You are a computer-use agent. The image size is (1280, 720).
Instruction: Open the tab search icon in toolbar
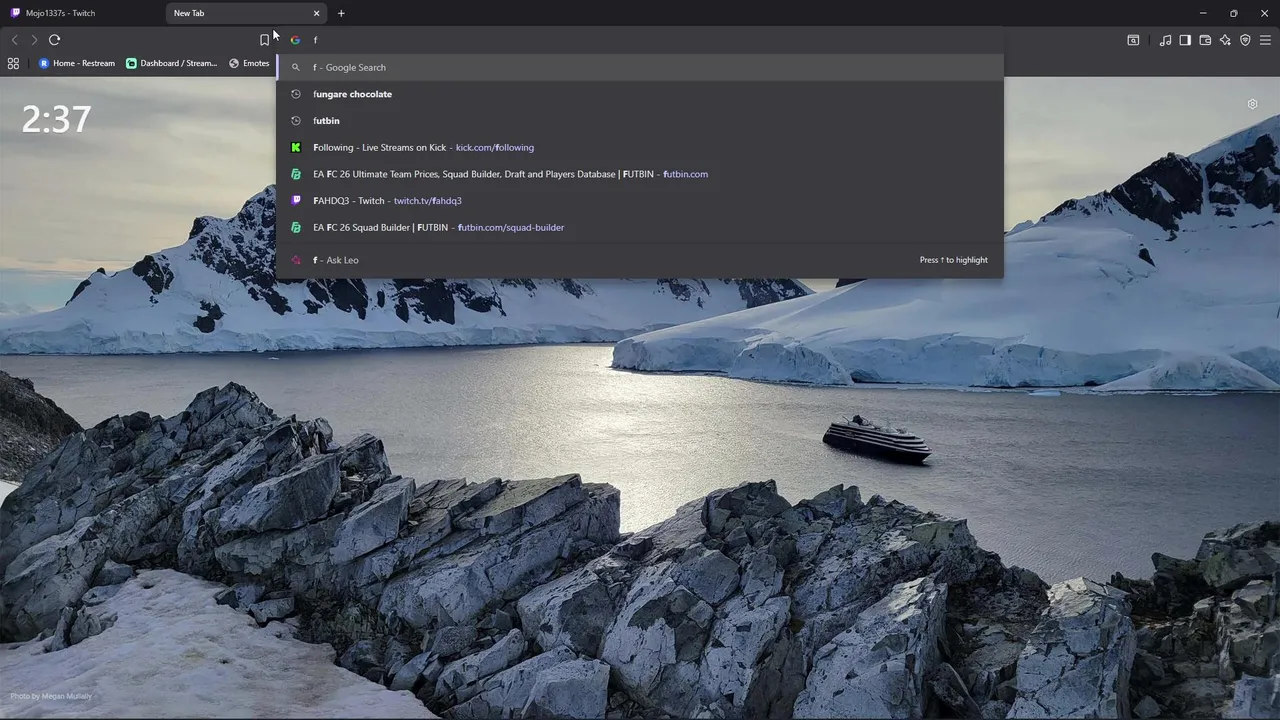pos(1133,40)
